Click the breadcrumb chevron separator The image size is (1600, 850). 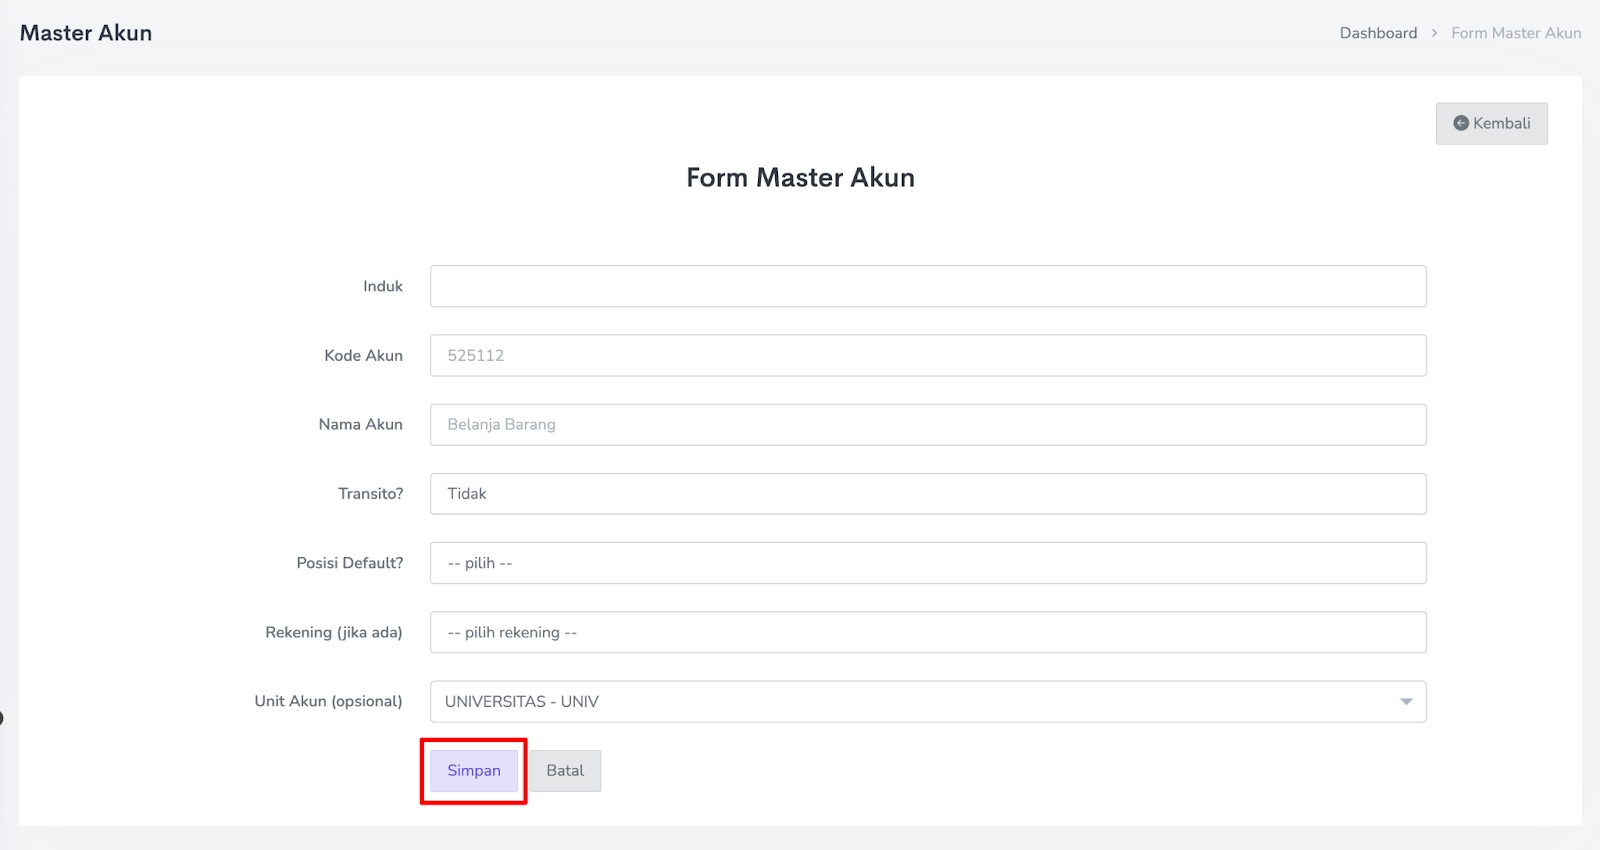[x=1434, y=33]
